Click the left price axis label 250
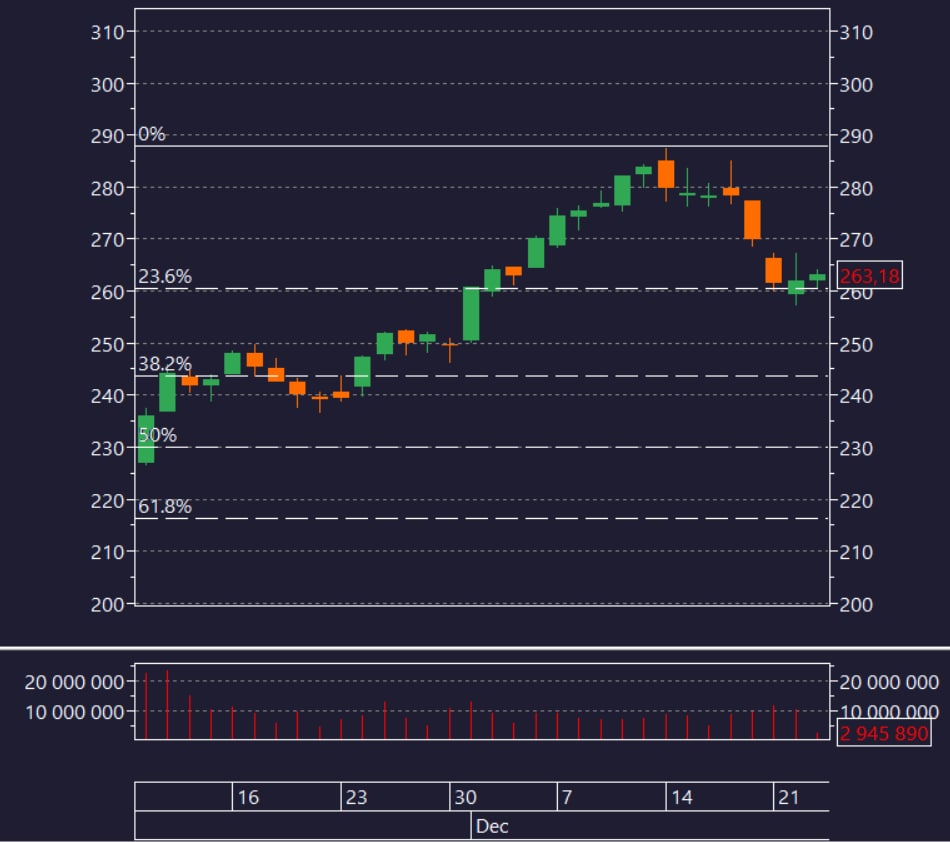The height and width of the screenshot is (842, 950). pyautogui.click(x=107, y=345)
